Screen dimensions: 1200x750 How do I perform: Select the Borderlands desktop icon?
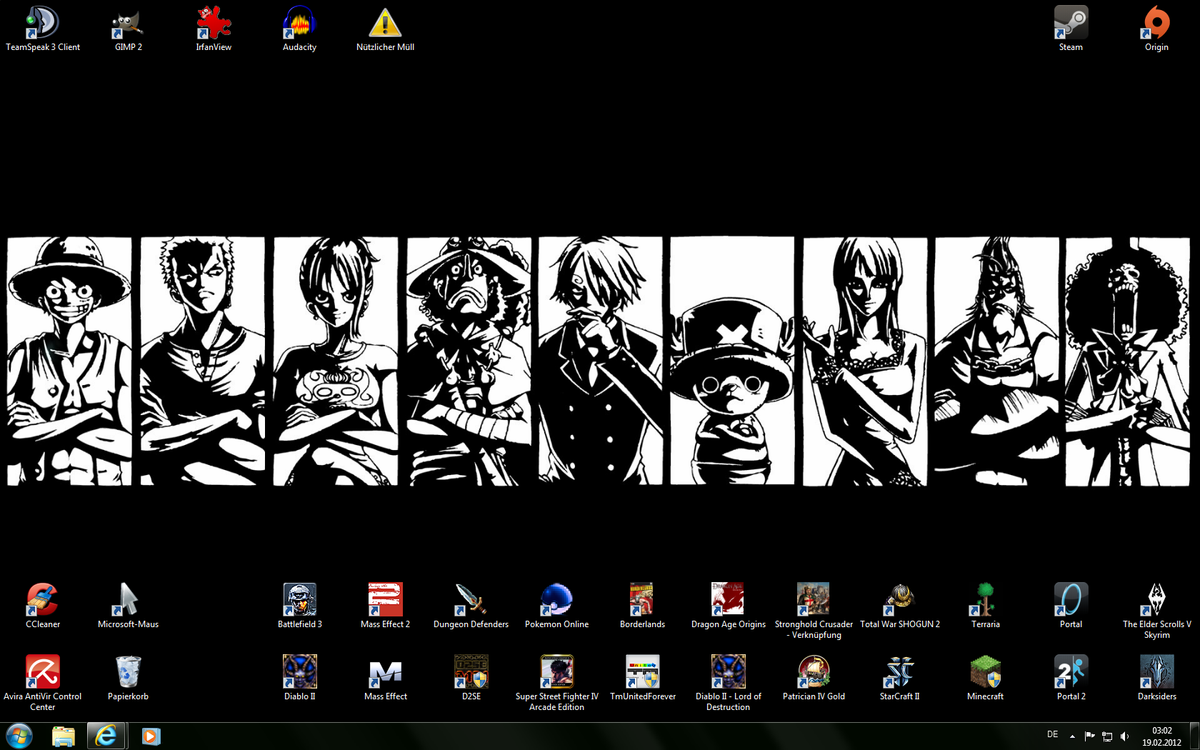(642, 606)
